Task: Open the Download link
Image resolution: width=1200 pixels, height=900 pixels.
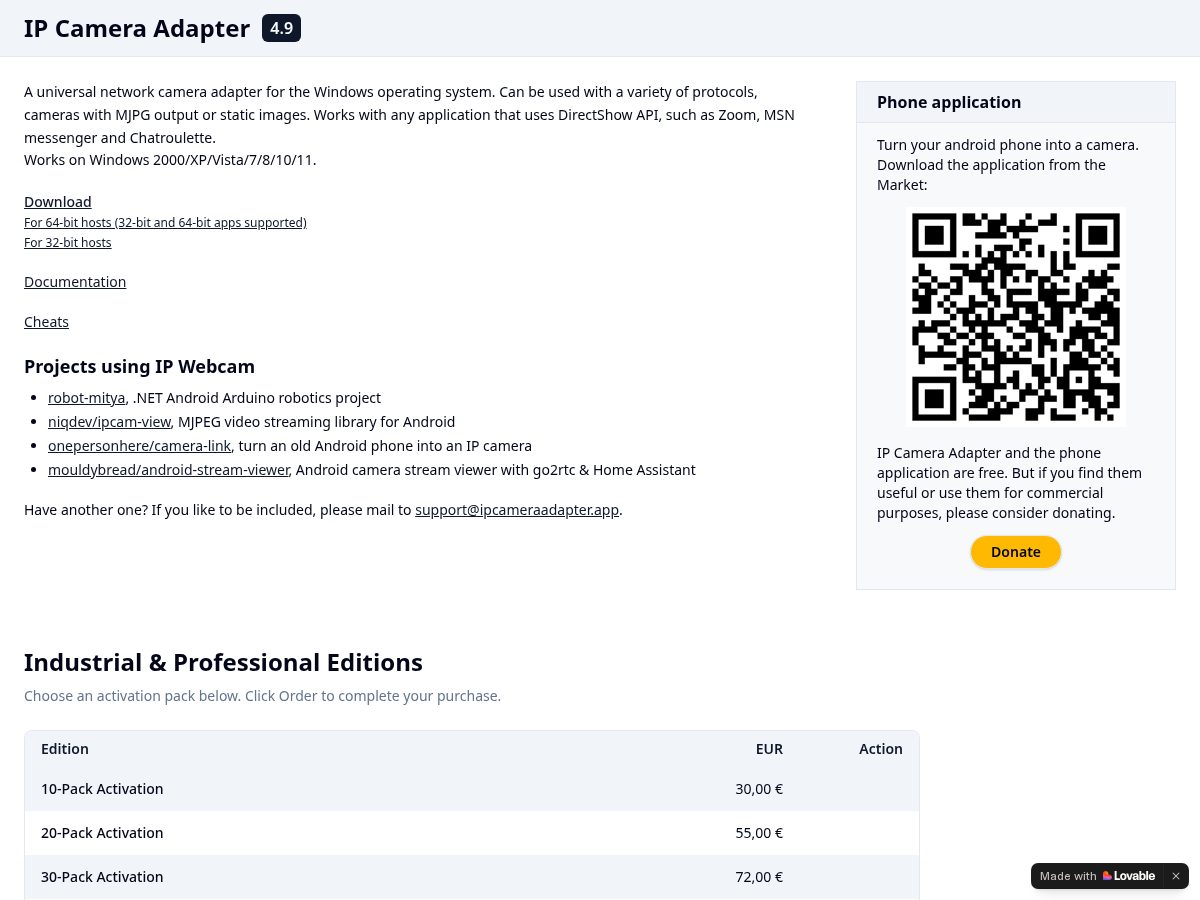Action: (x=58, y=202)
